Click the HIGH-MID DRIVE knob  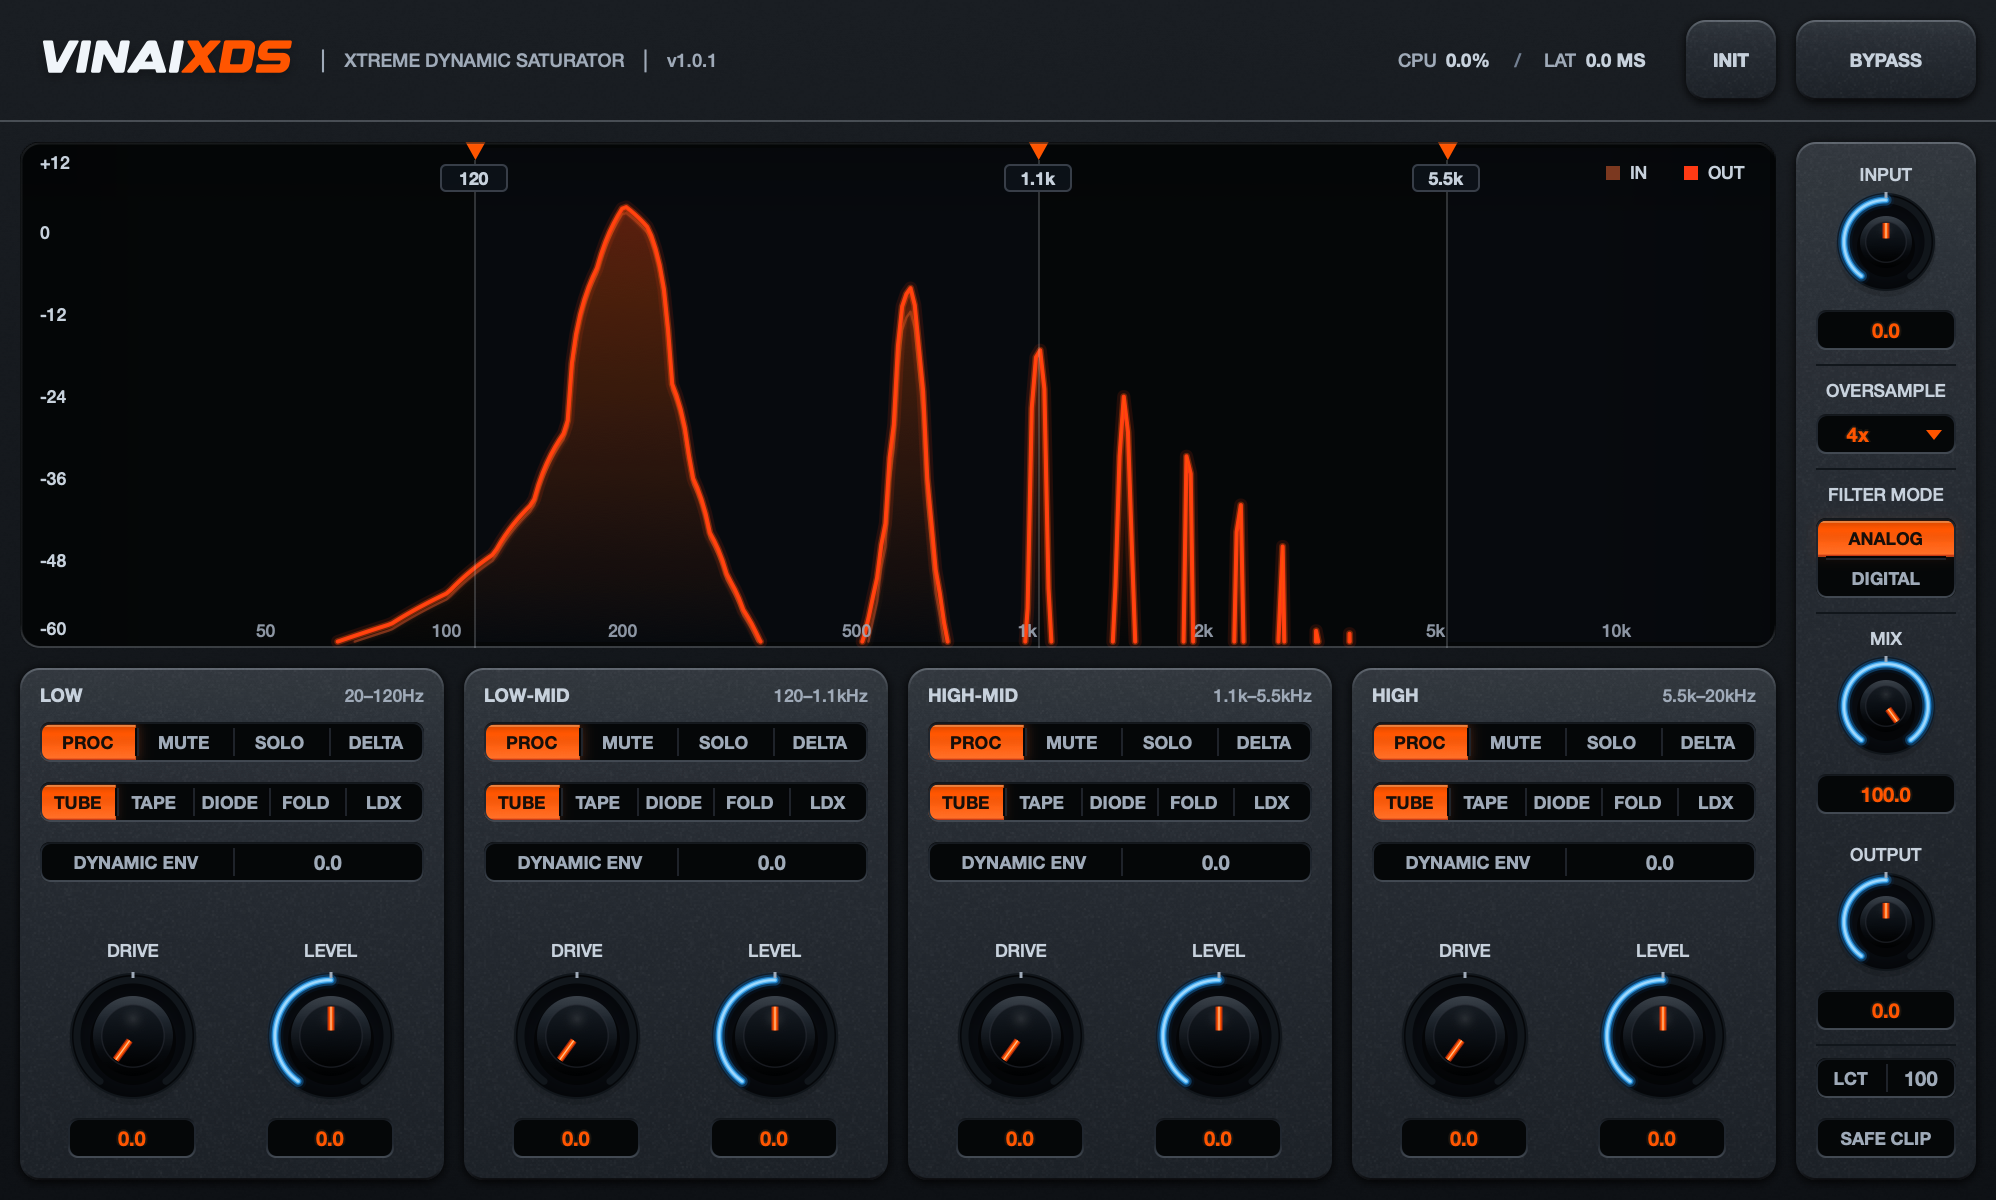point(1021,1036)
